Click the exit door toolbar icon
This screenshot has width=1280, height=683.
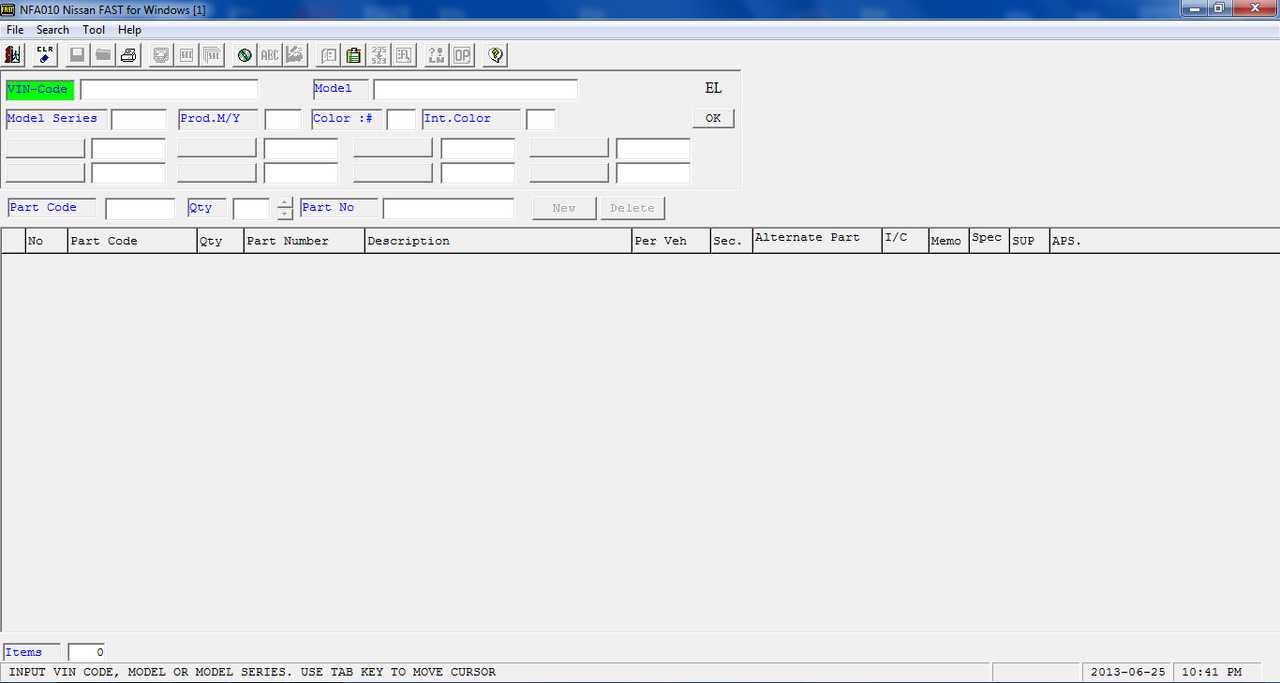point(13,55)
